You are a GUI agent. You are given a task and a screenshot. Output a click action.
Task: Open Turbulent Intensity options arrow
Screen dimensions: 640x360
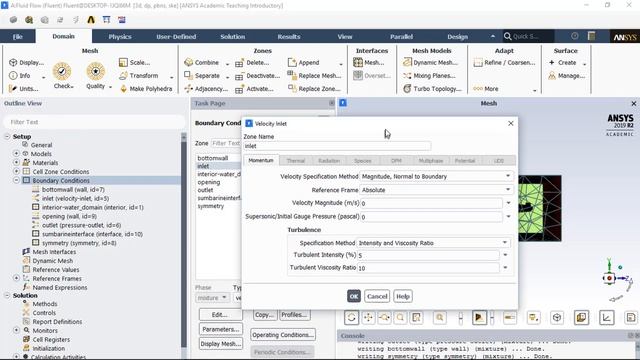[x=505, y=255]
